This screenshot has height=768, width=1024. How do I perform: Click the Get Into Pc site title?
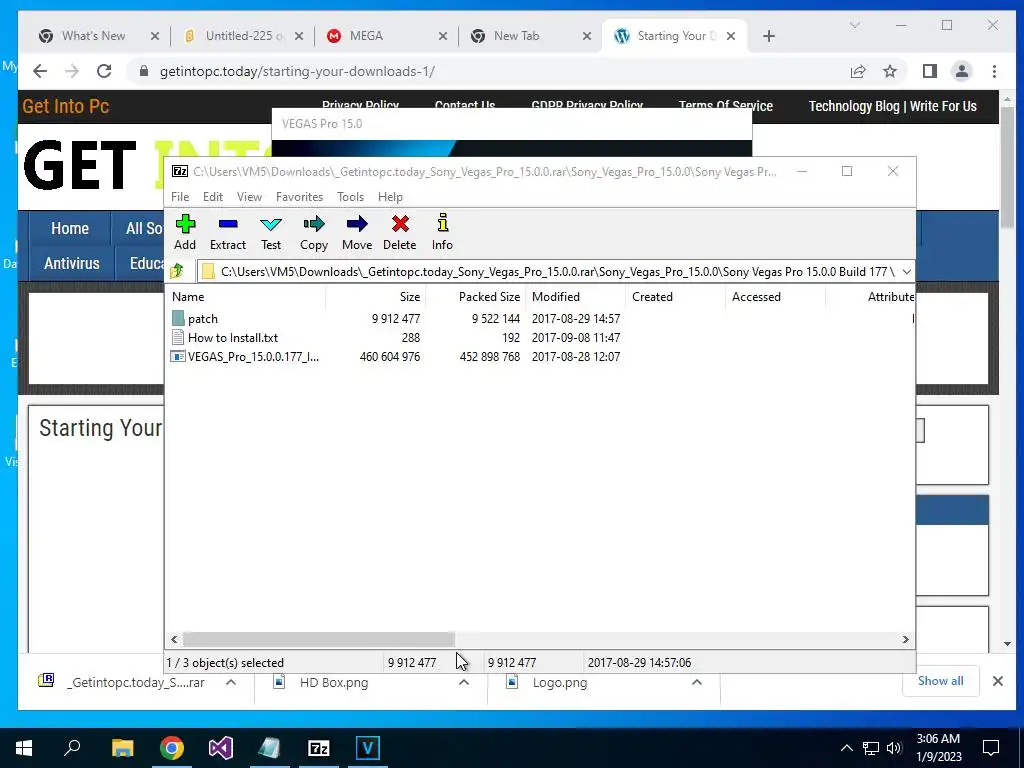[x=65, y=106]
